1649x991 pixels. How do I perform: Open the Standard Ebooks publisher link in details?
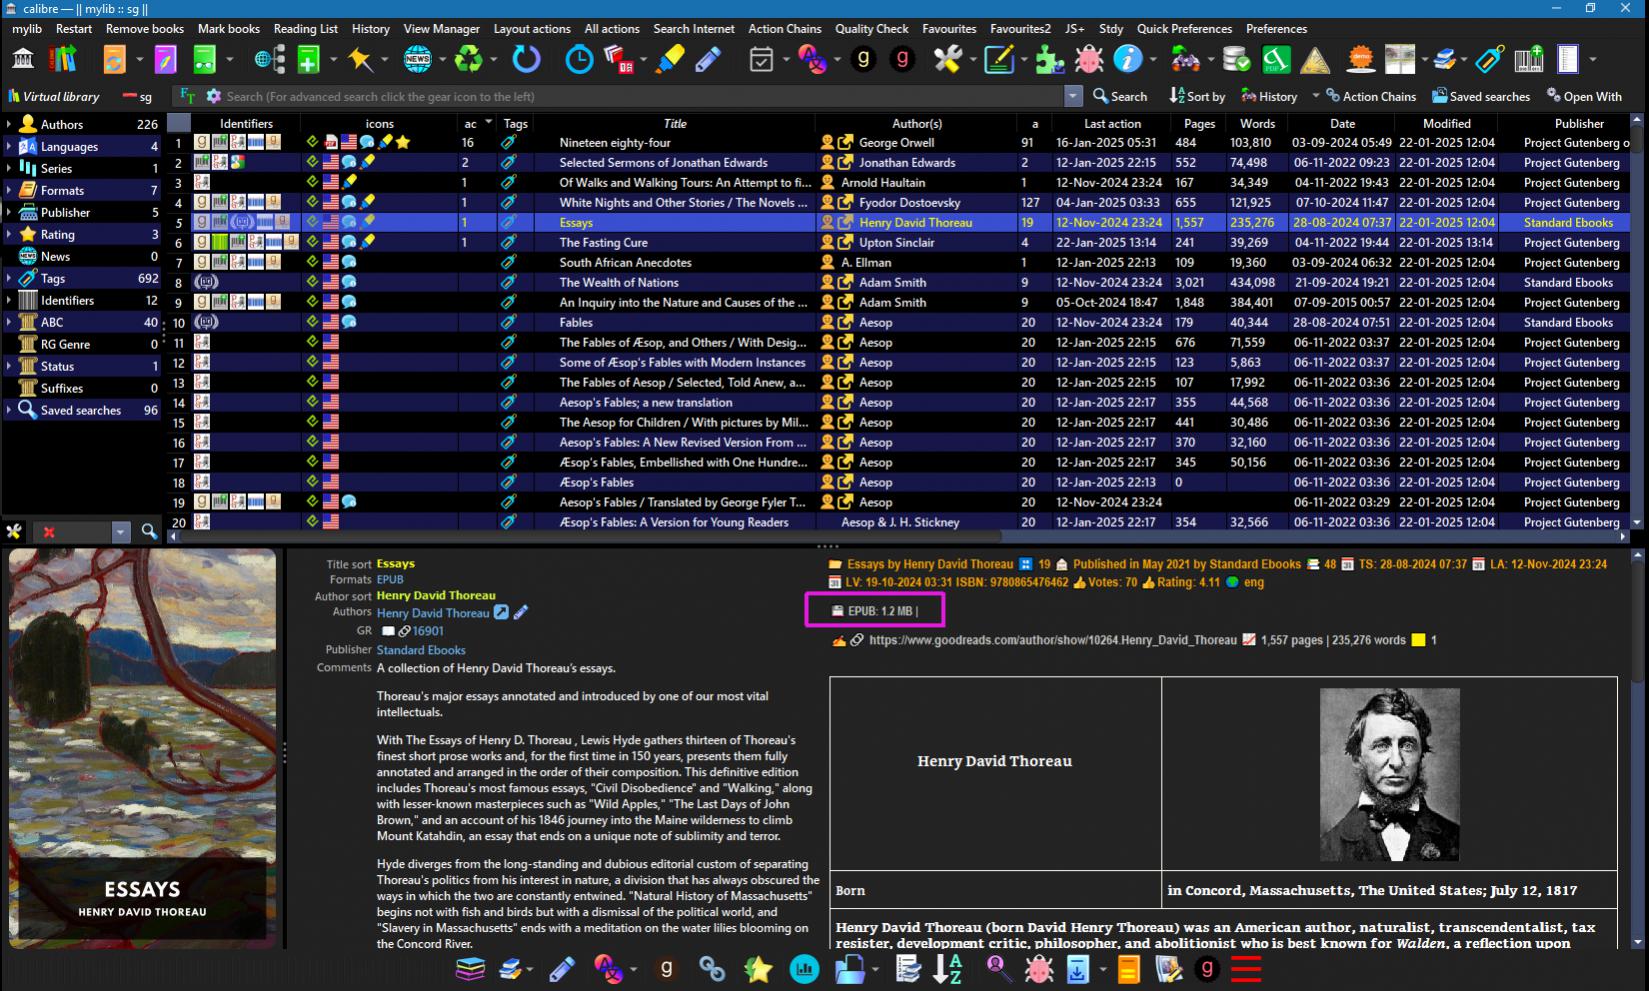[x=421, y=650]
